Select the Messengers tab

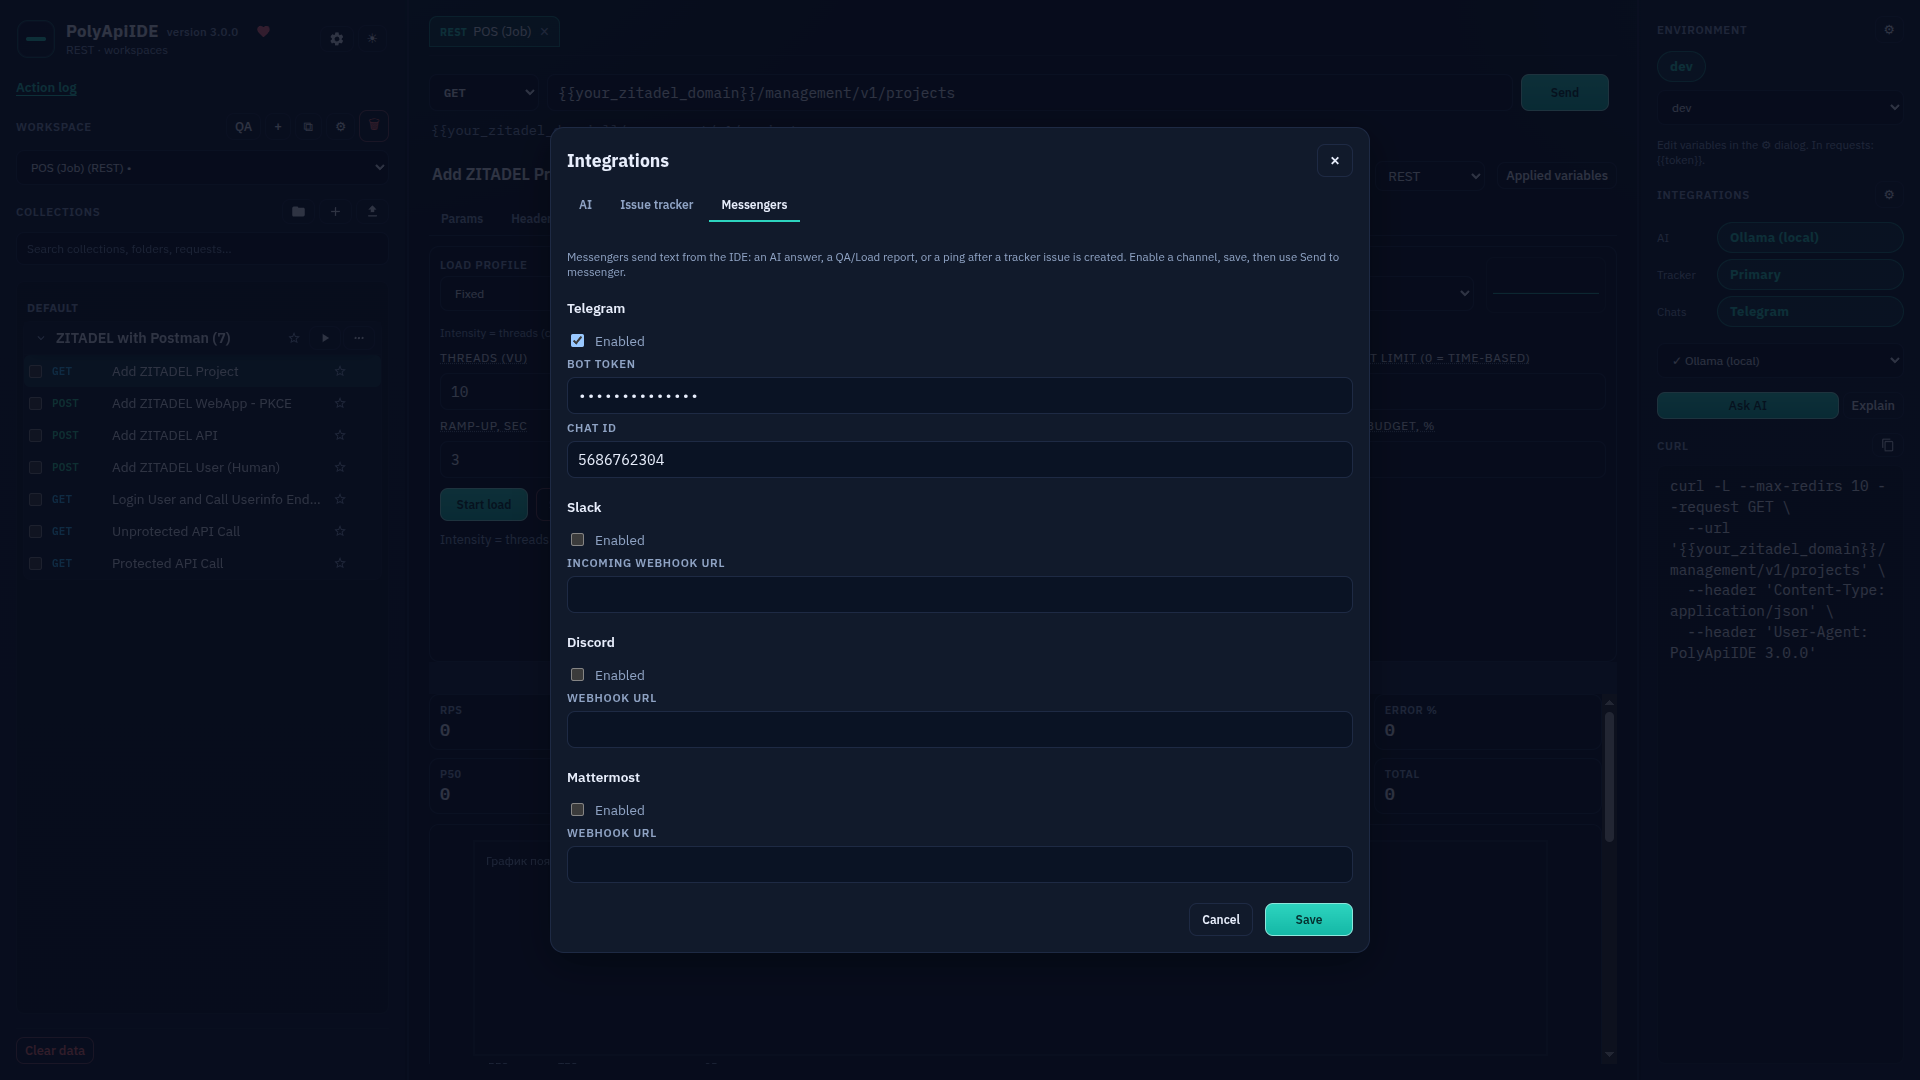coord(754,205)
